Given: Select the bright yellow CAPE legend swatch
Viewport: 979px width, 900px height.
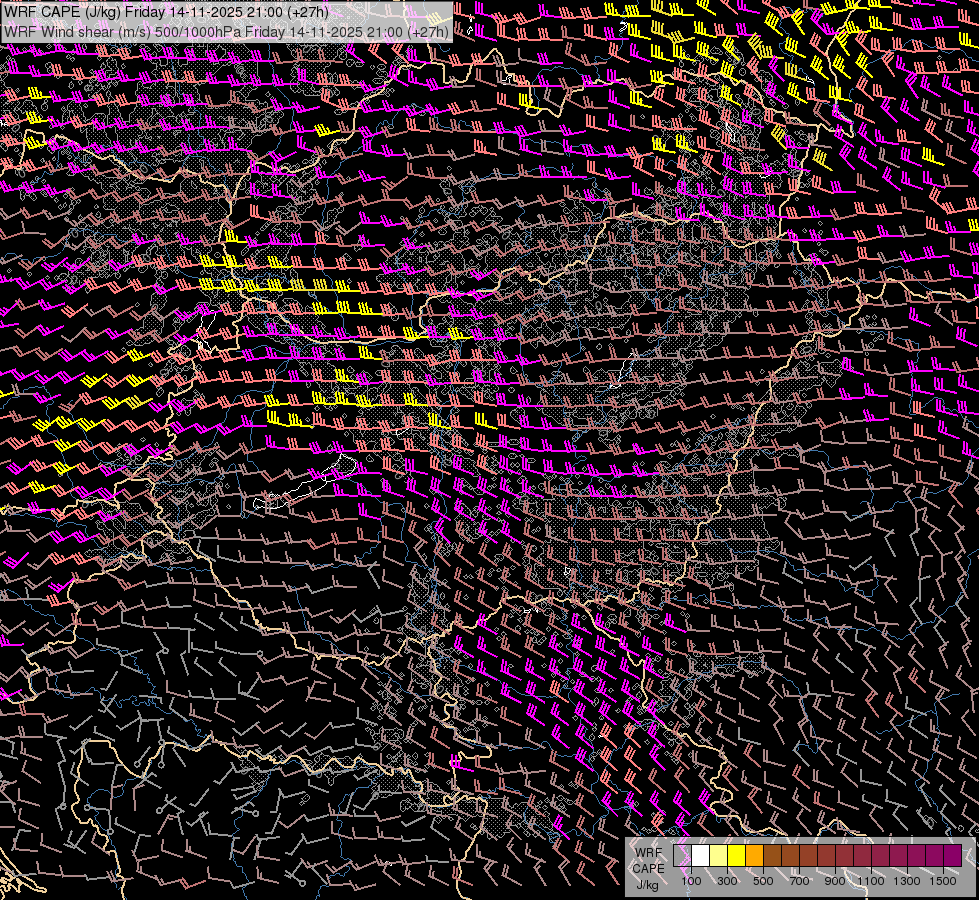Looking at the screenshot, I should 737,856.
